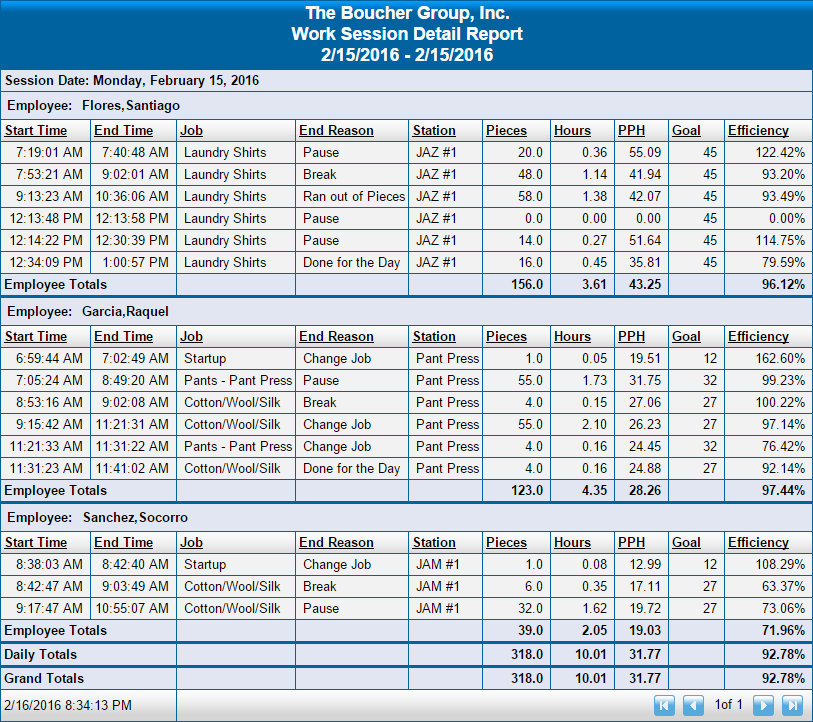Viewport: 813px width, 722px height.
Task: Click the Employee: Garcia,Raquel heading
Action: pos(88,312)
